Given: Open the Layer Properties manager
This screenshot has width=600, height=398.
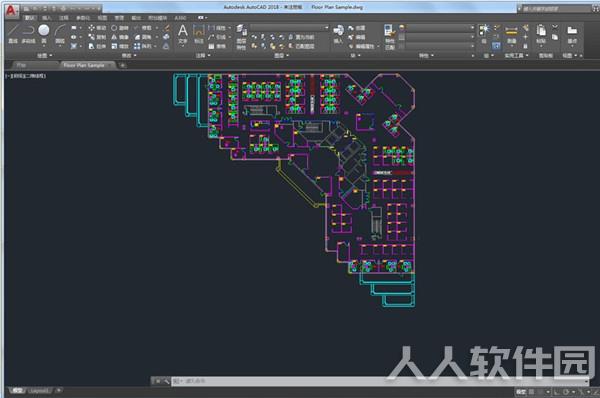Looking at the screenshot, I should (x=241, y=37).
